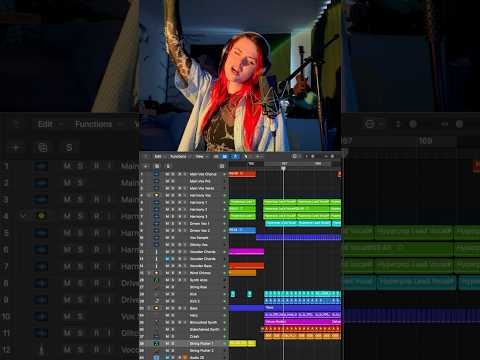Toggle input monitoring on Harmony 2
The width and height of the screenshot is (480, 360).
(x=185, y=209)
